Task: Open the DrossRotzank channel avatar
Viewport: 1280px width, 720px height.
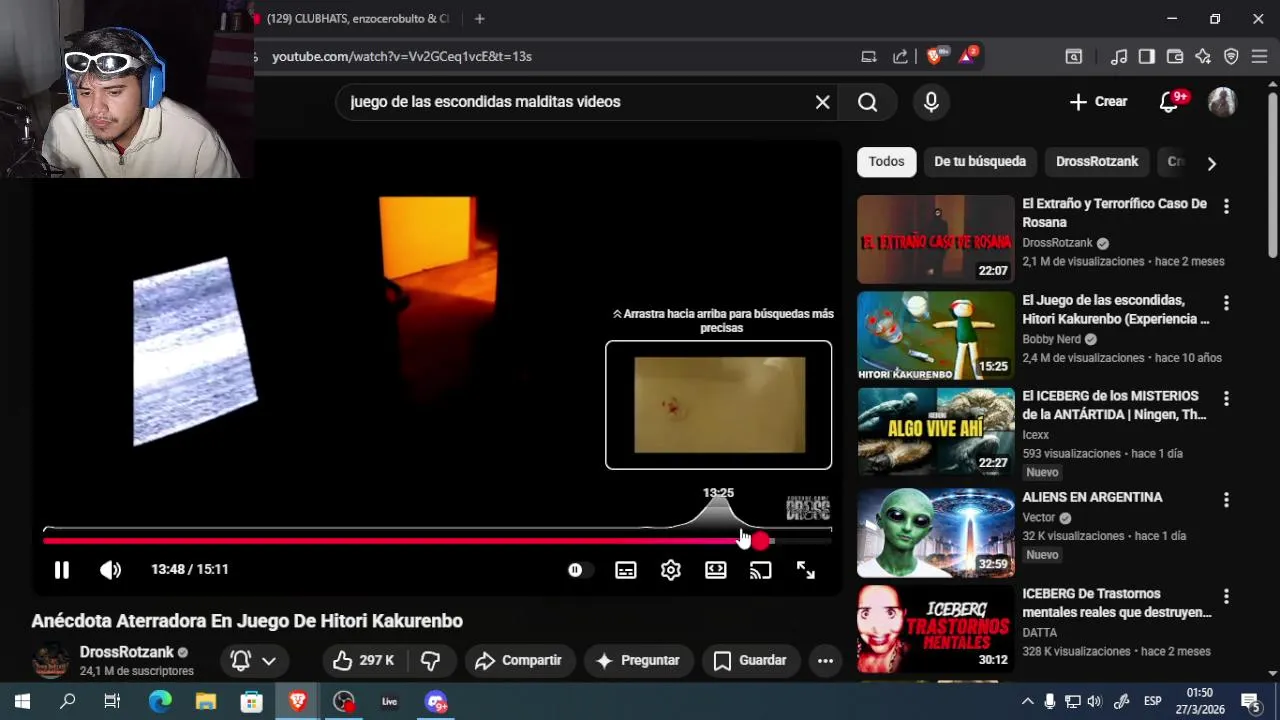Action: point(51,661)
